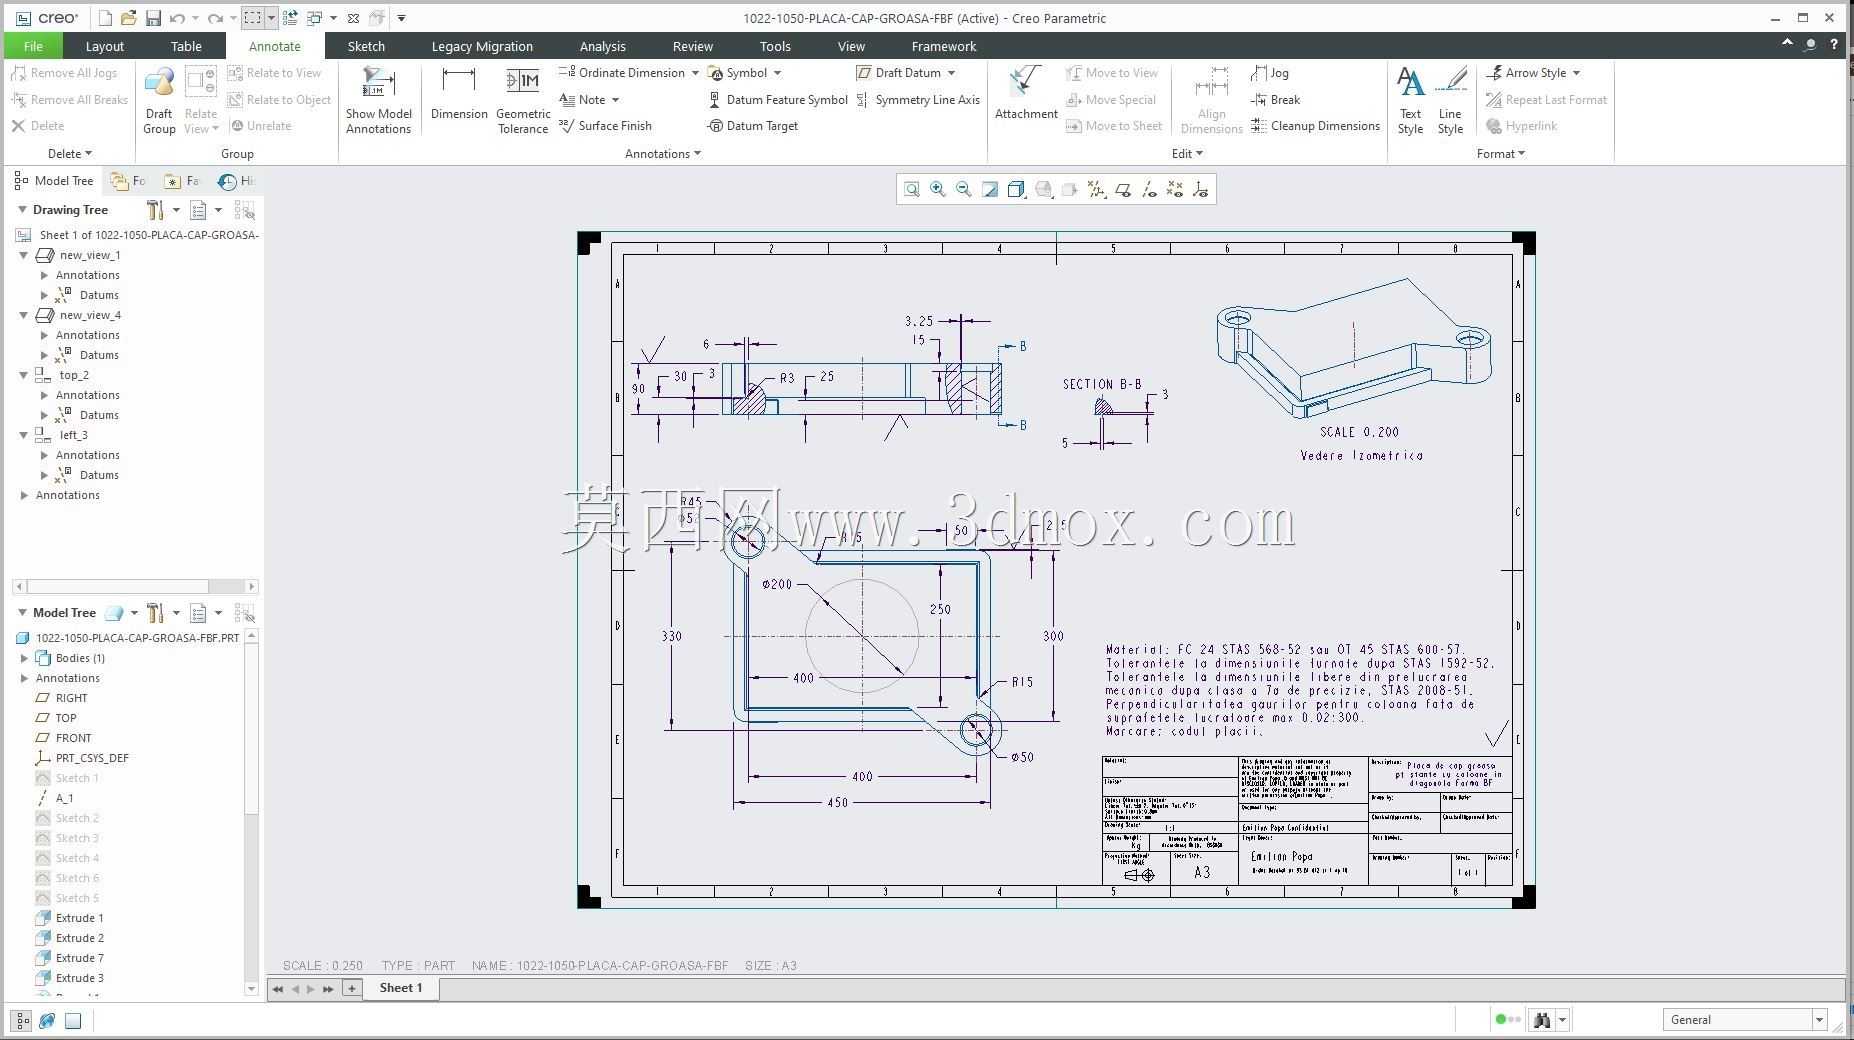Expand Annotations under left_3
Image resolution: width=1854 pixels, height=1040 pixels.
coord(44,455)
